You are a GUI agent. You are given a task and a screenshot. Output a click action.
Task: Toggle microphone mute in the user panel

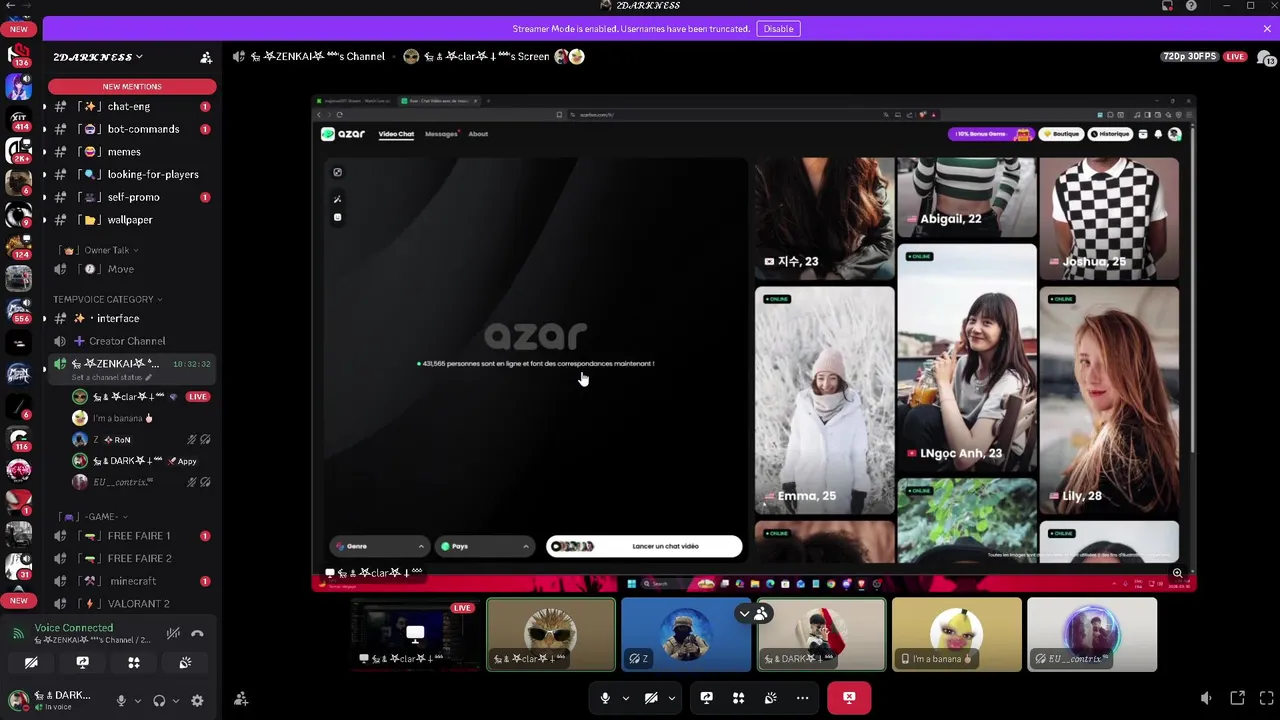point(121,701)
